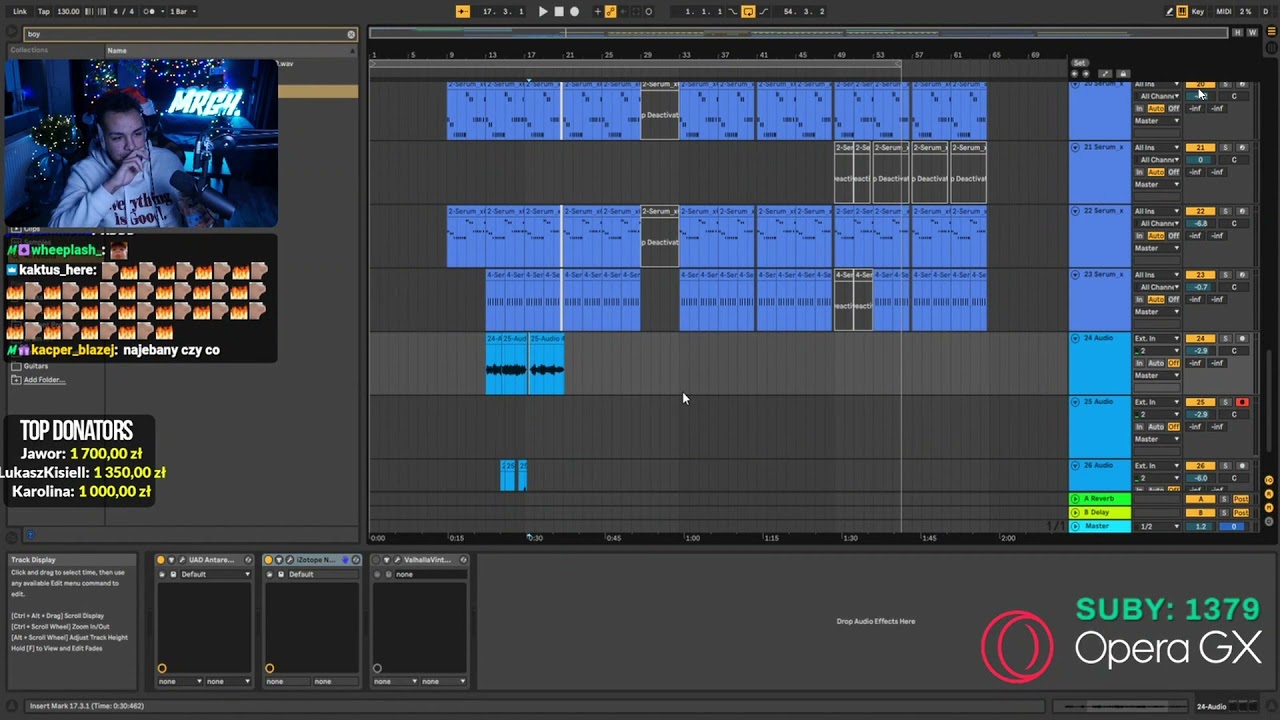Set track 21 monitoring to In

[1139, 172]
